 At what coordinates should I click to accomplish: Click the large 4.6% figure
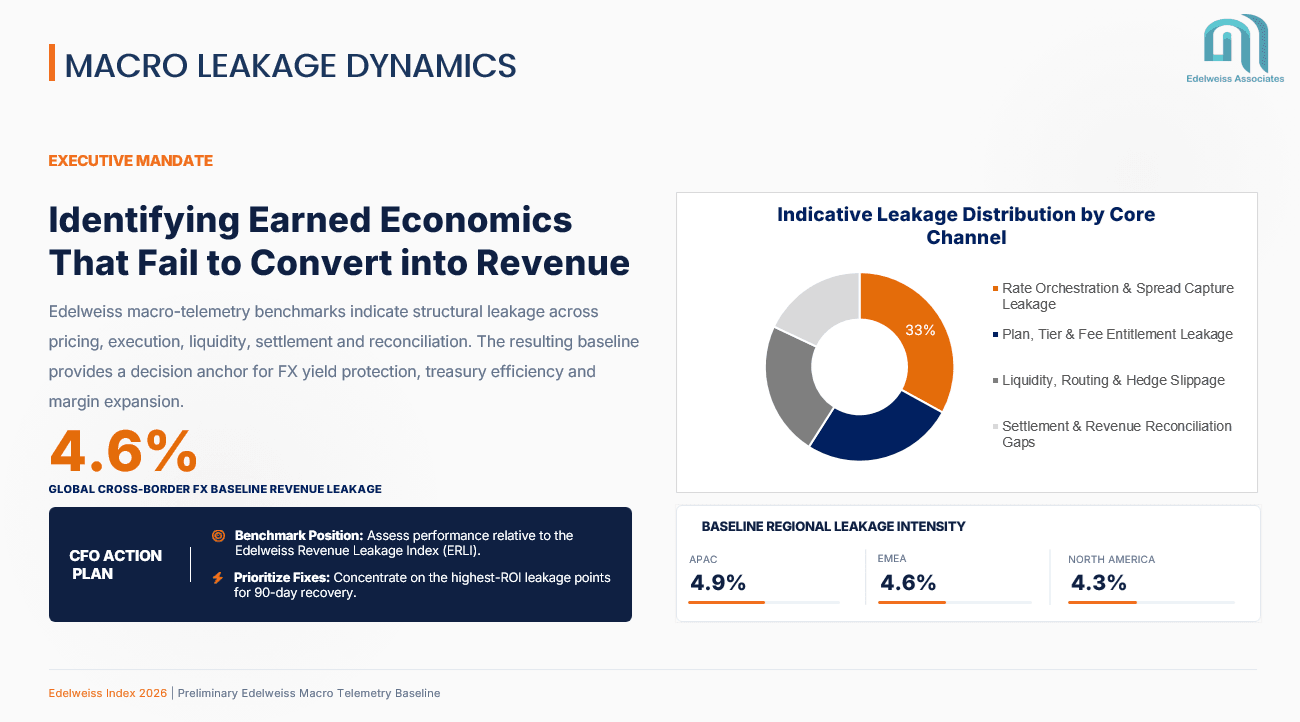[123, 452]
